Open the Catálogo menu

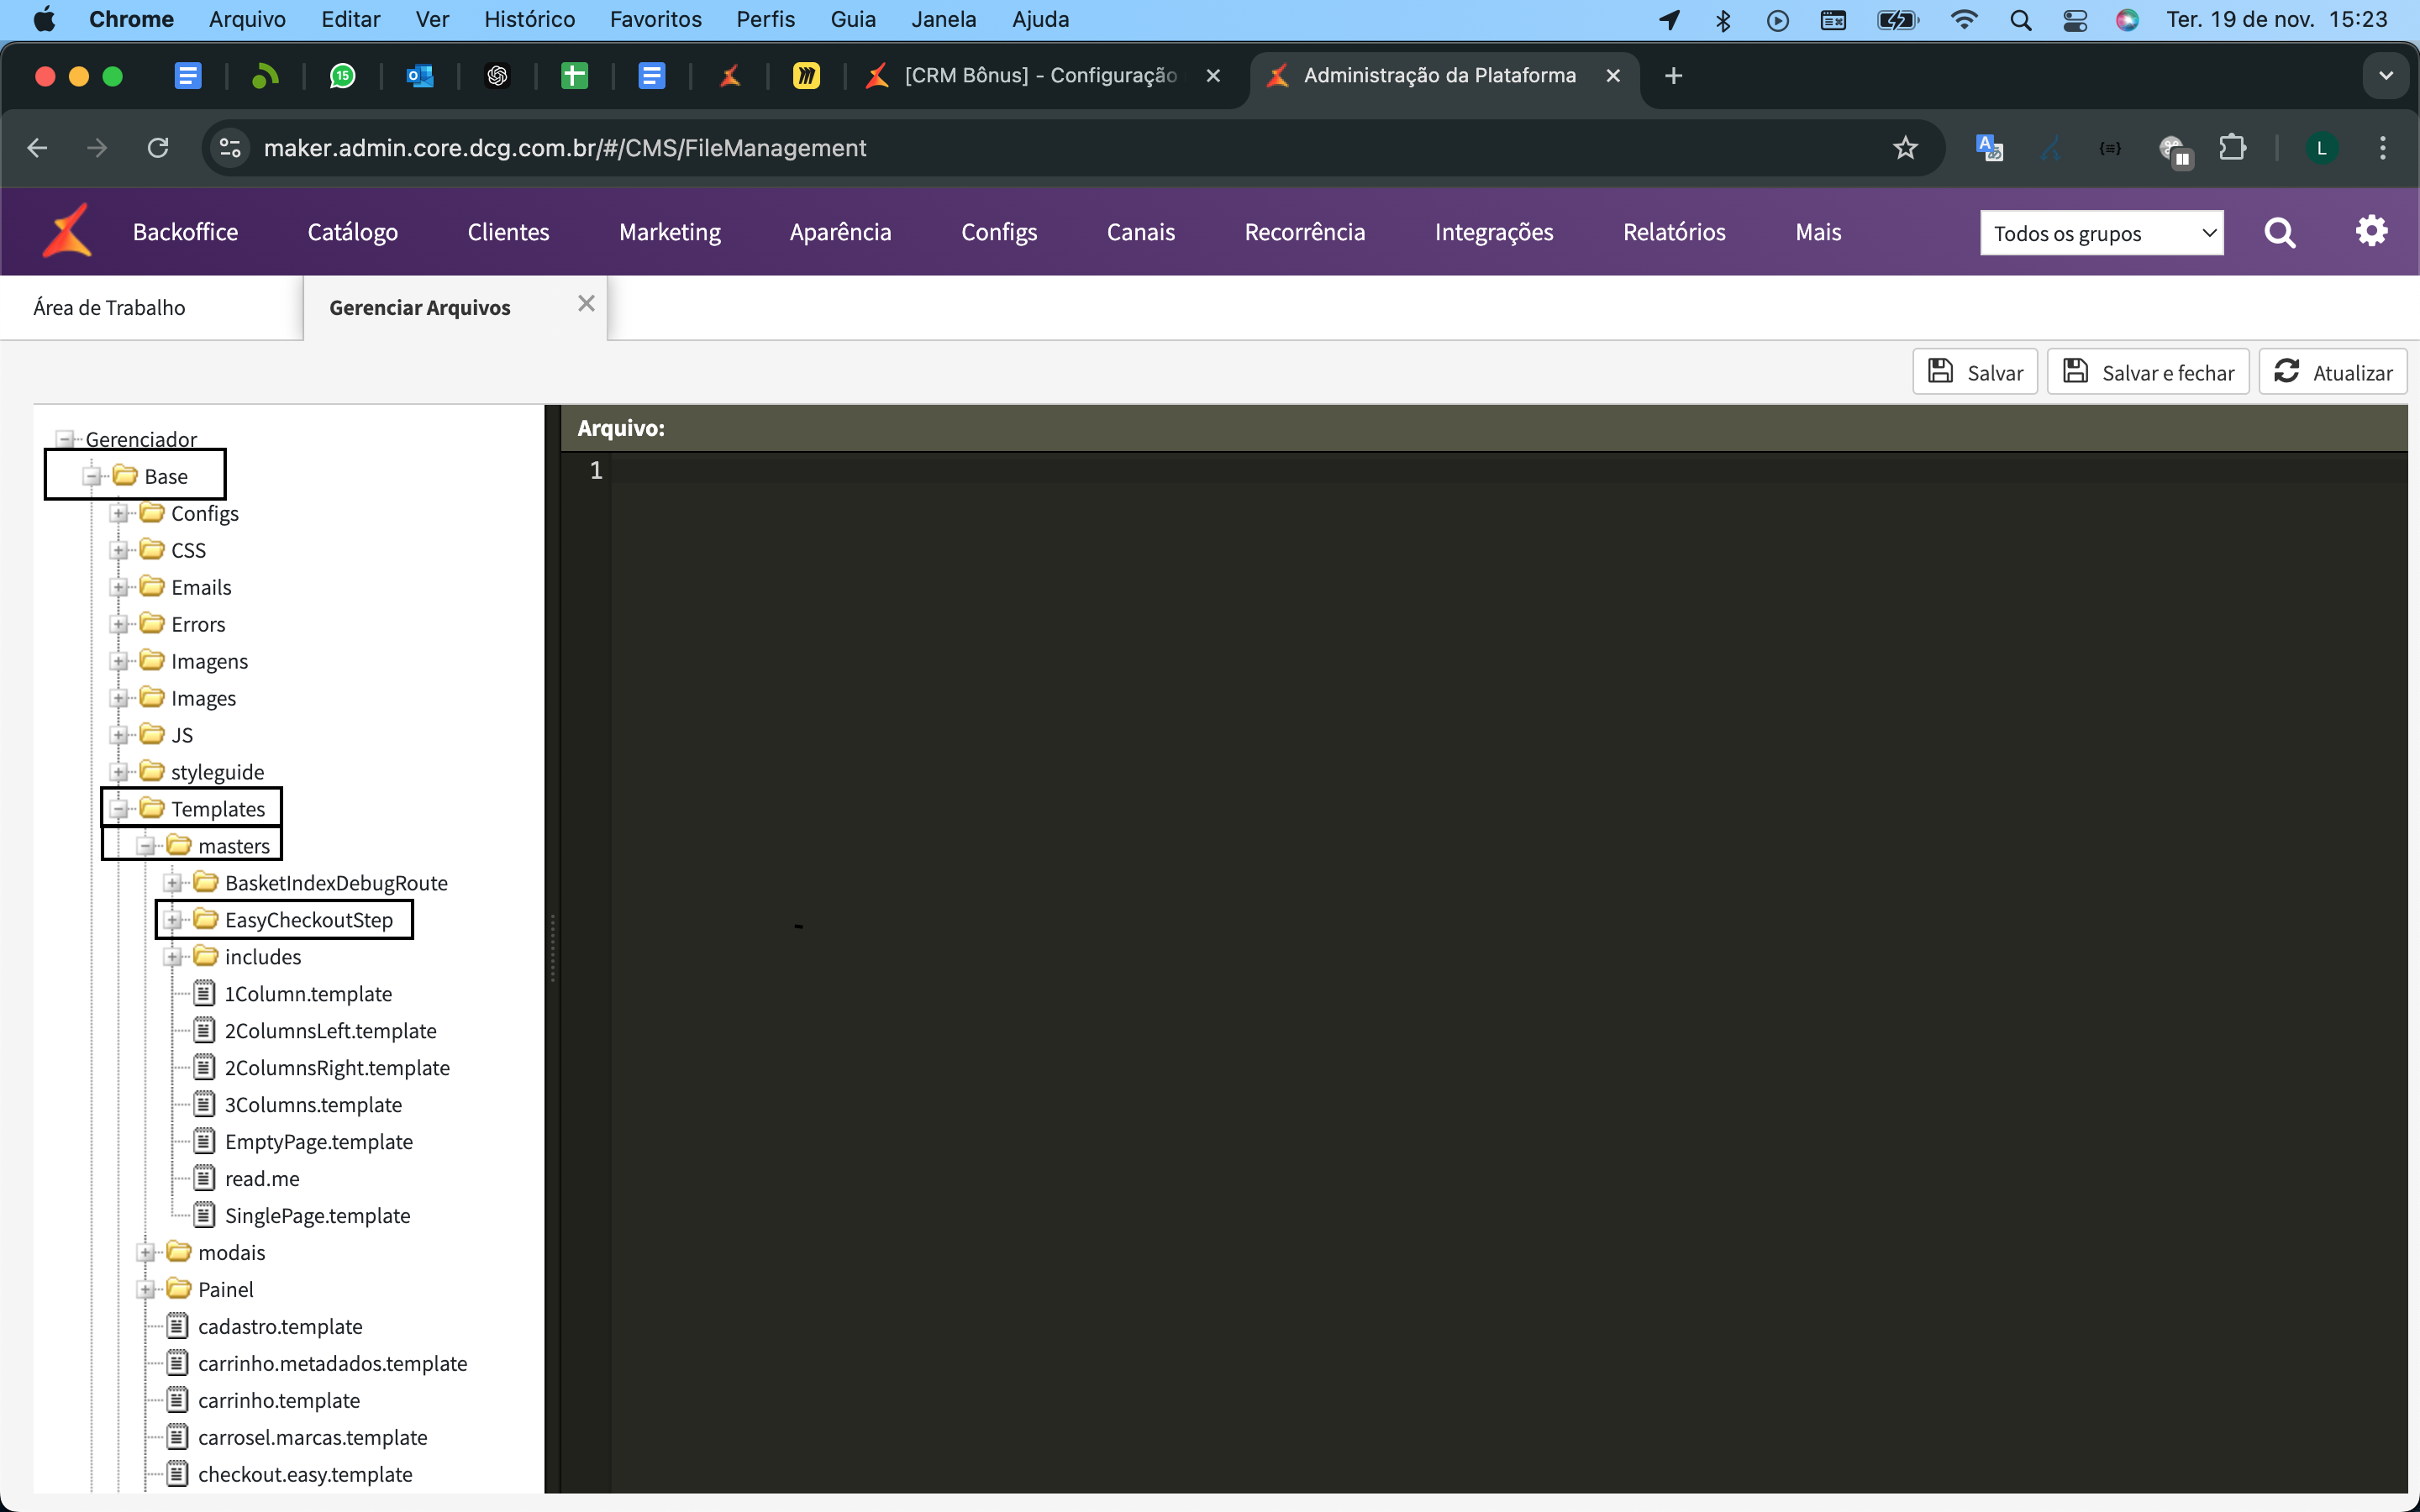pyautogui.click(x=353, y=232)
